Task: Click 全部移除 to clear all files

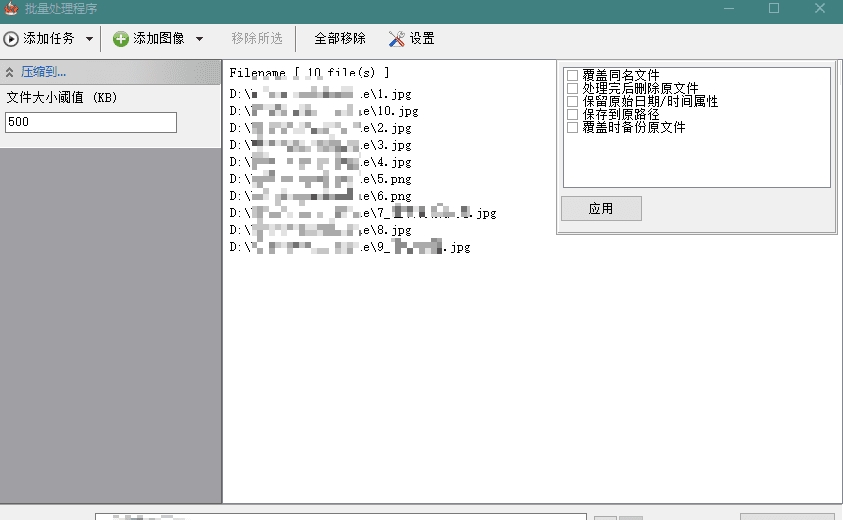Action: coord(340,39)
